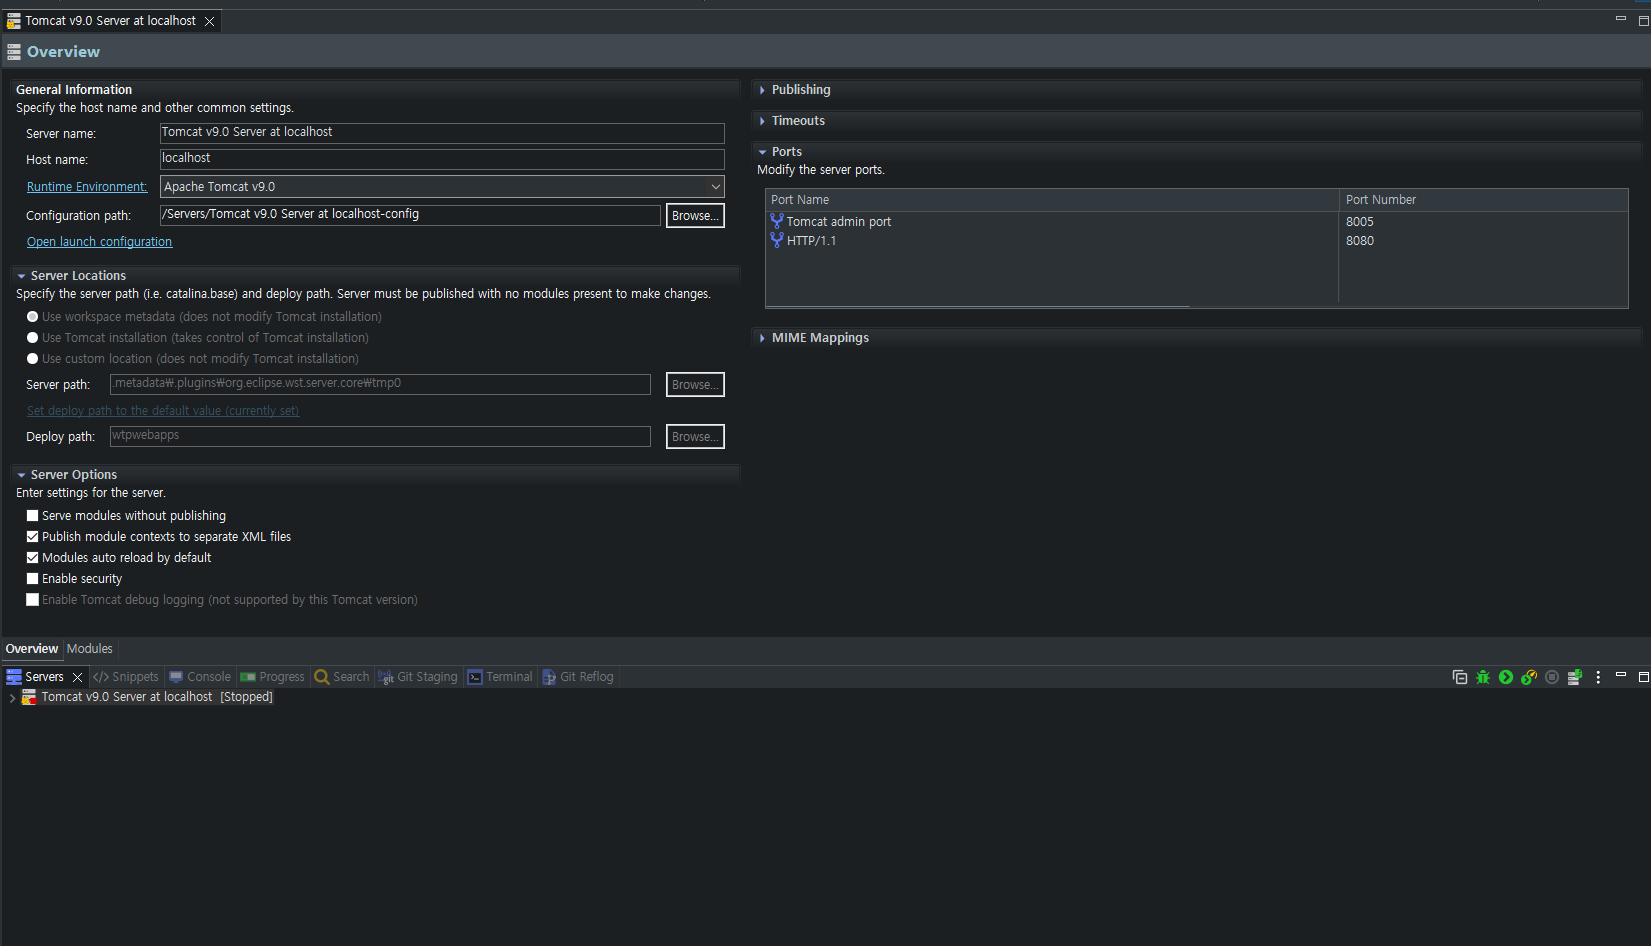Screen dimensions: 1651x946
Task: Select port number 8005 cell
Action: (1360, 222)
